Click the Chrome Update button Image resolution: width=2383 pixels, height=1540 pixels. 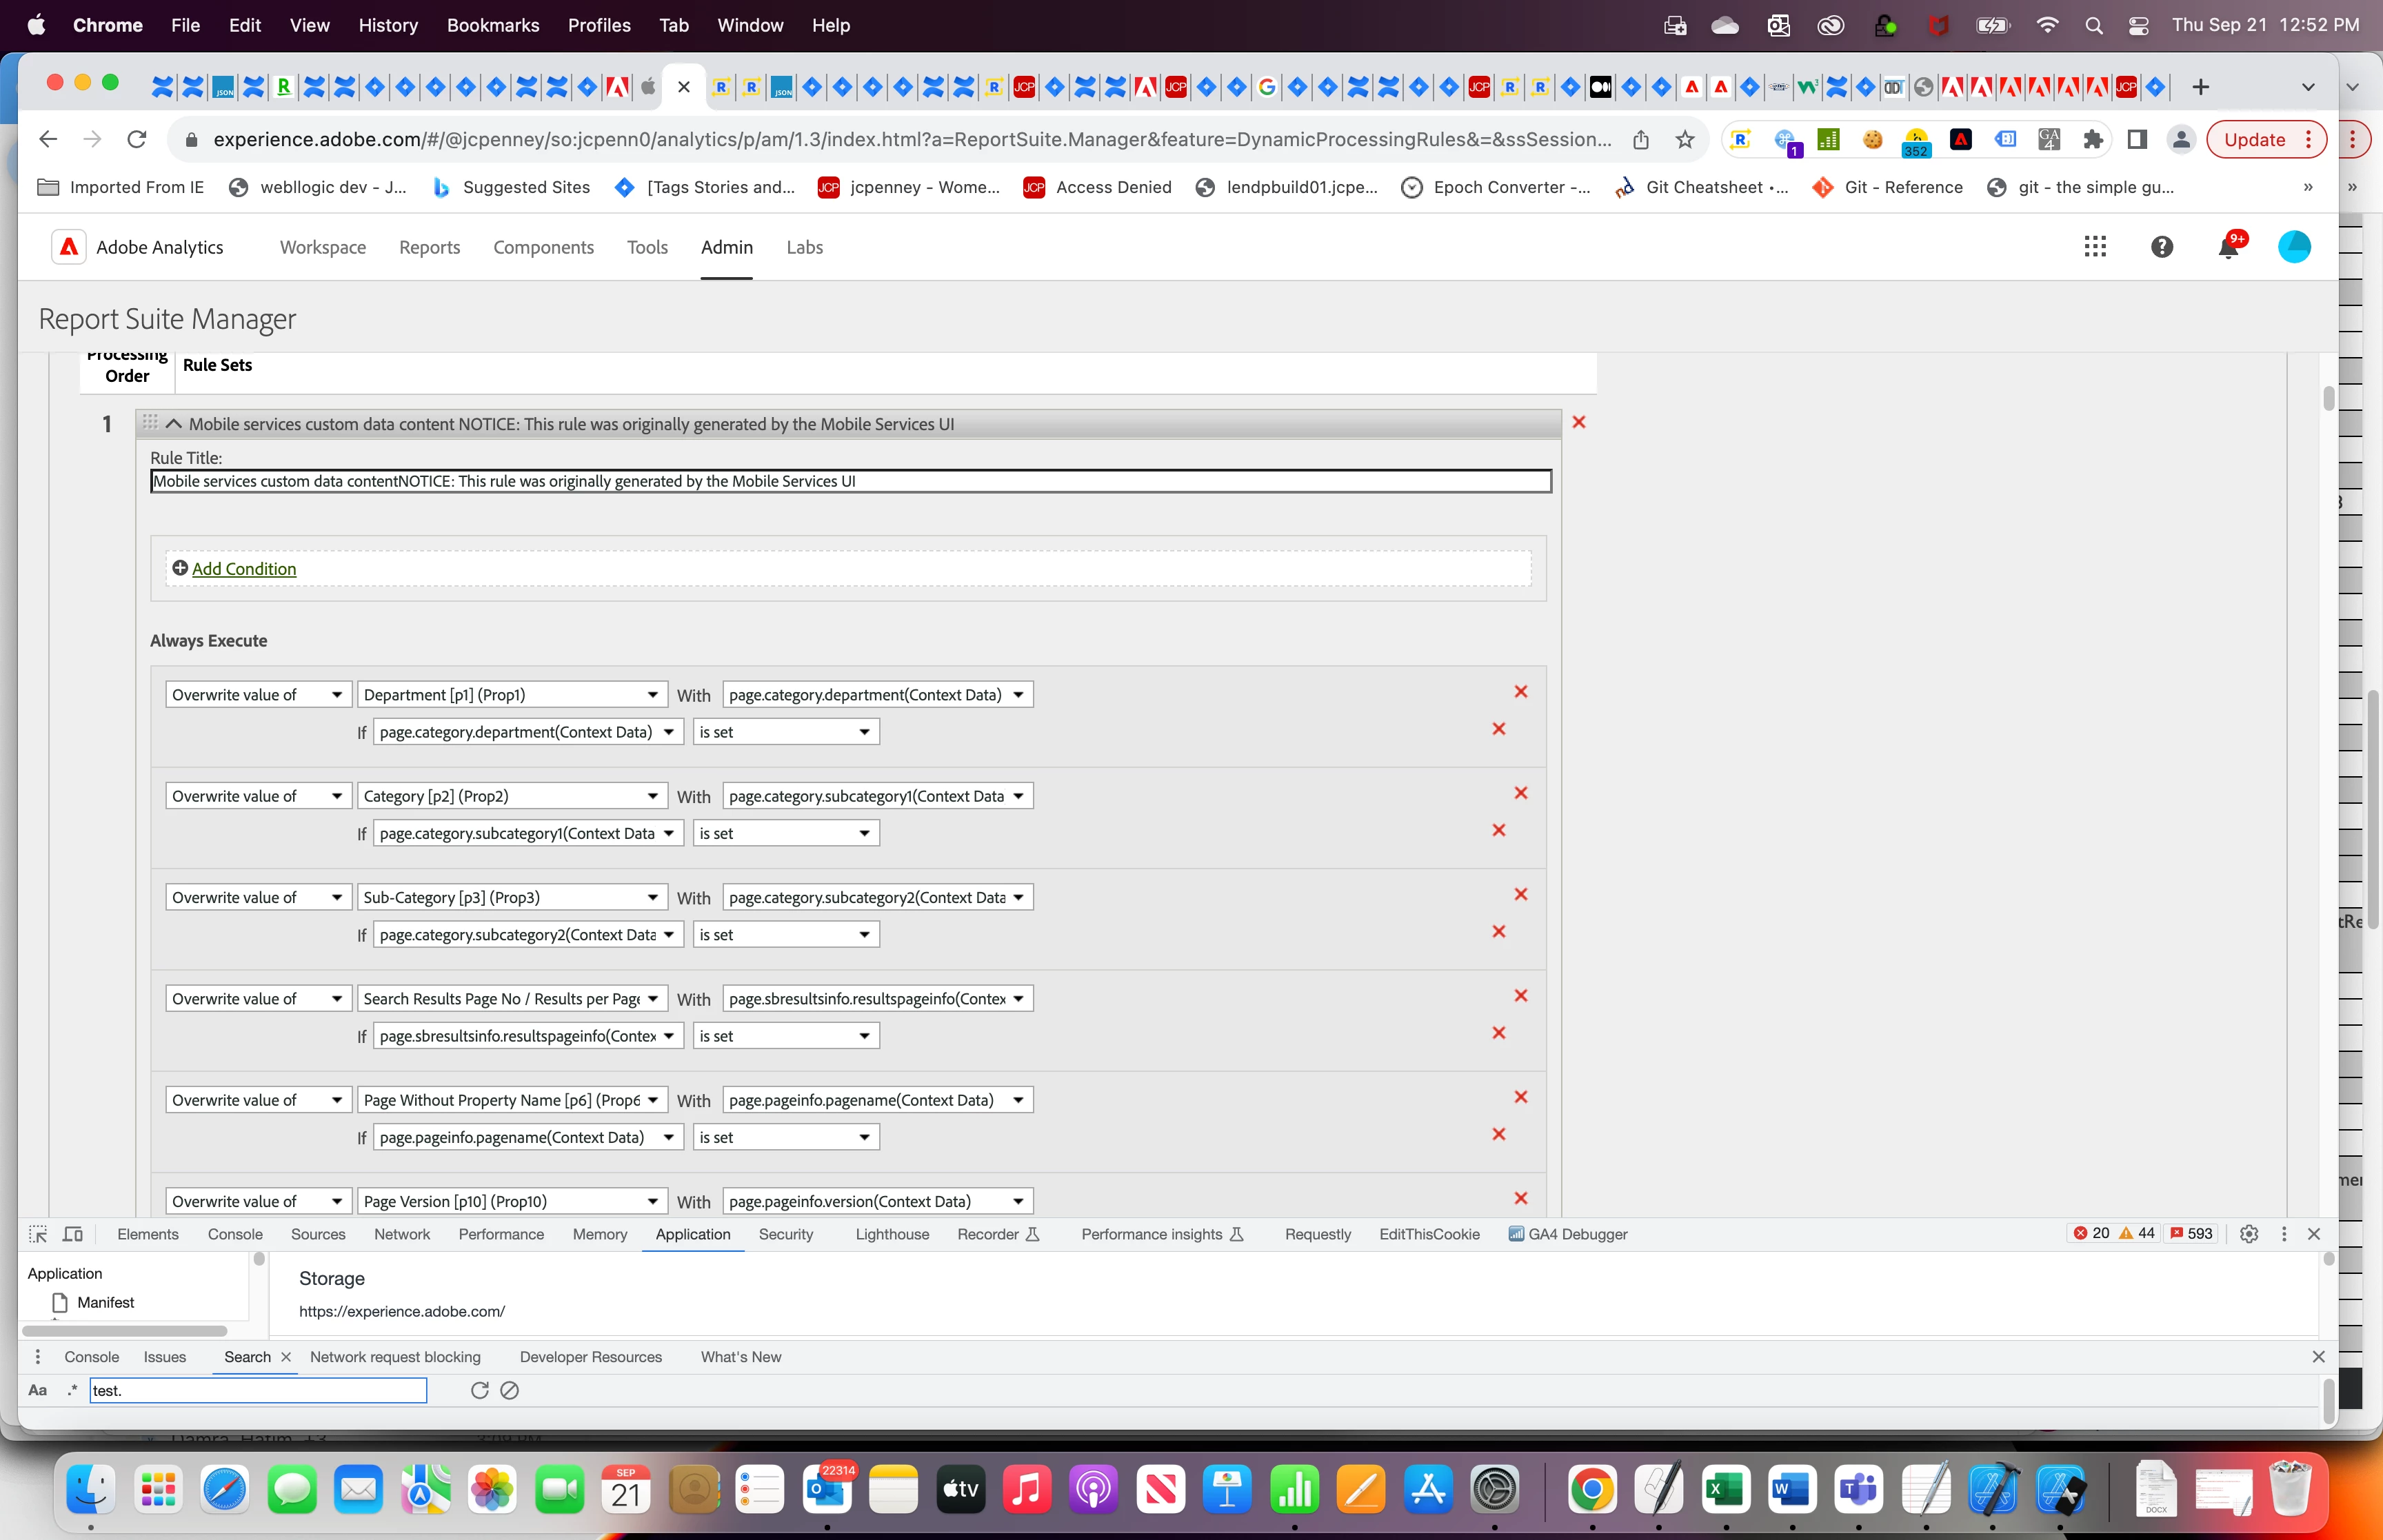[x=2254, y=140]
